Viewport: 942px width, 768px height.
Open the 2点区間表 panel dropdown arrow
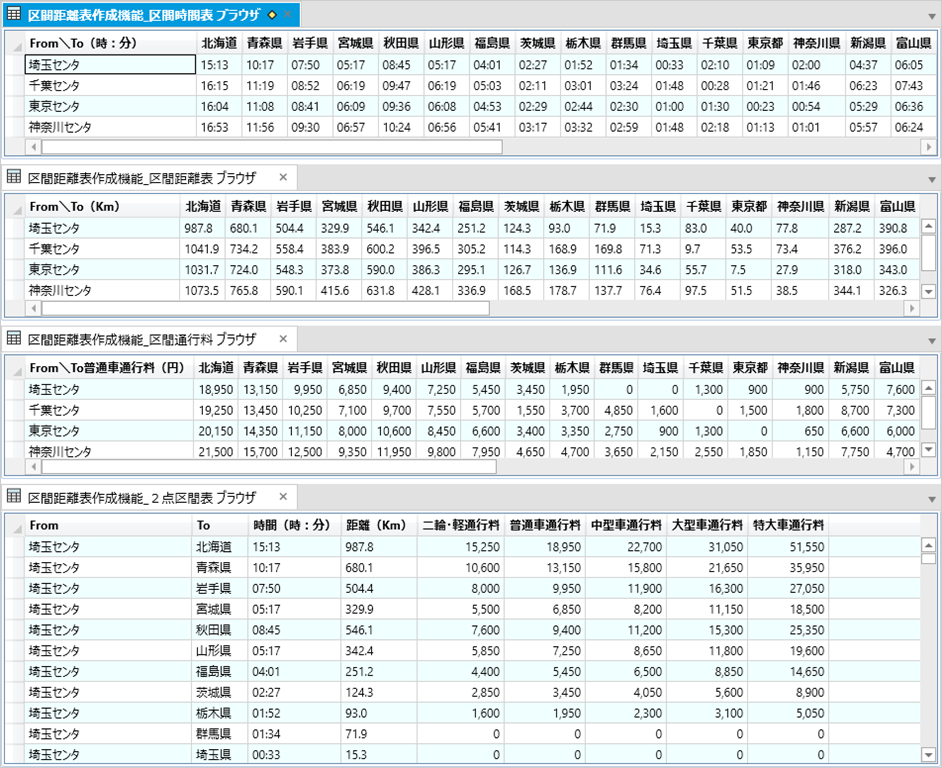click(932, 499)
